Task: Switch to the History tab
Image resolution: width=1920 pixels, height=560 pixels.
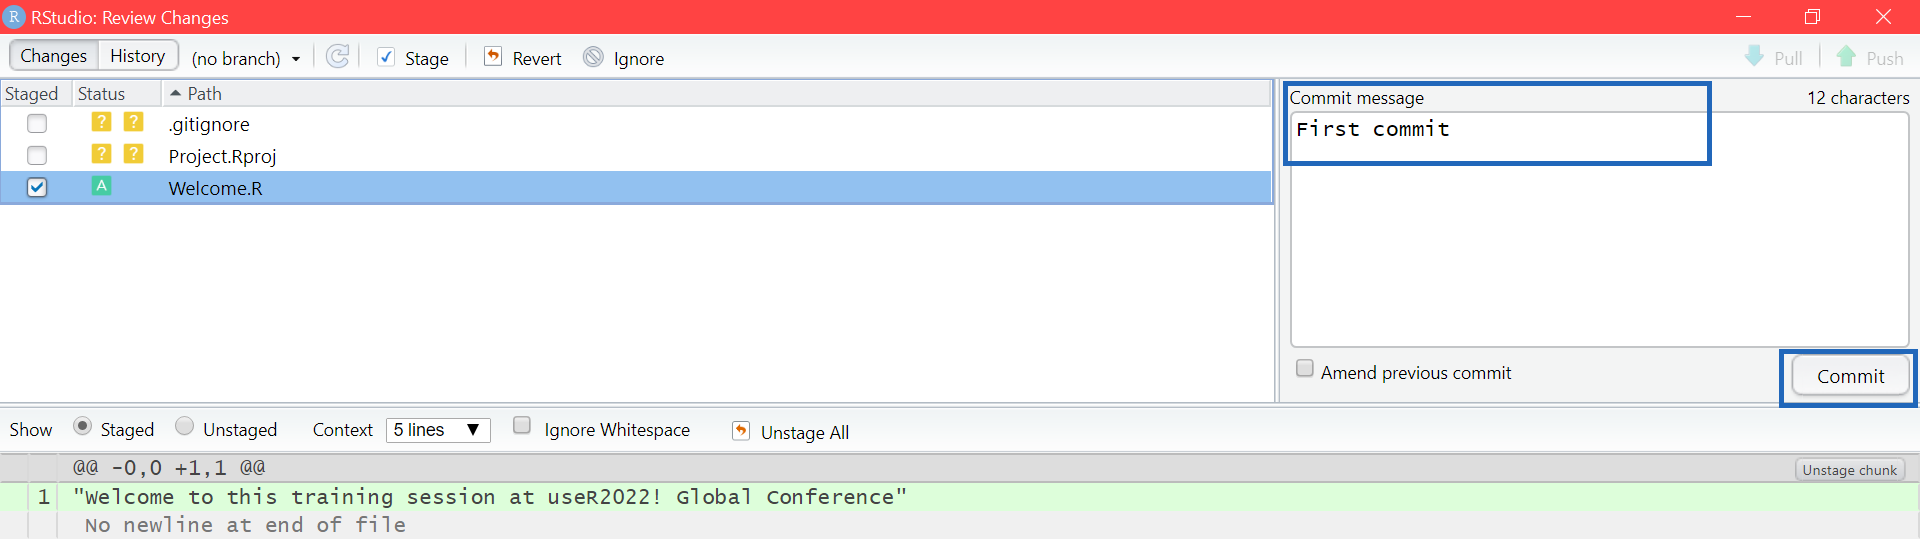Action: [138, 56]
